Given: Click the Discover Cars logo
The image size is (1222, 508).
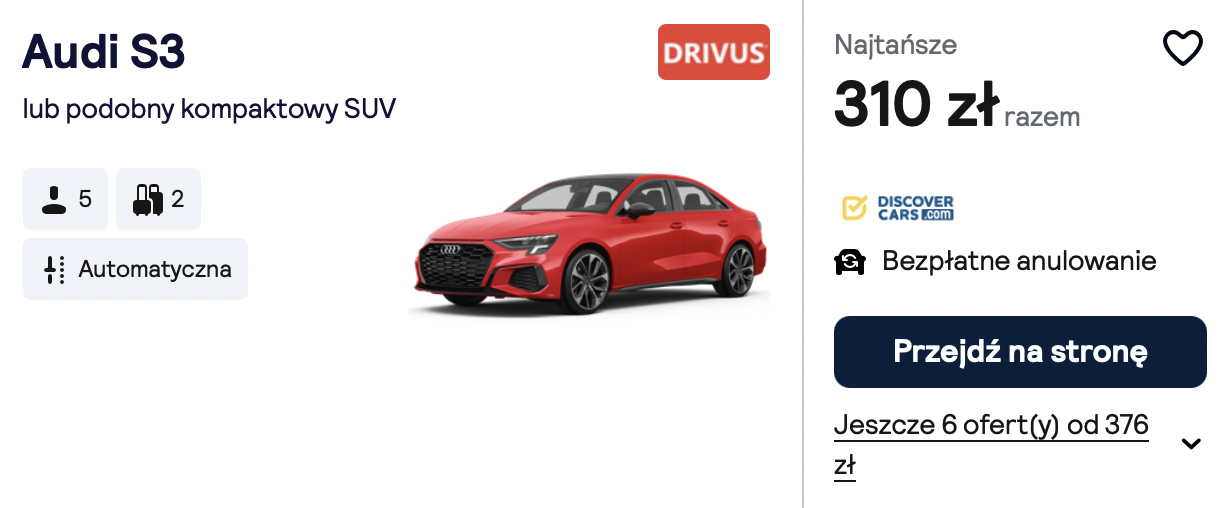Looking at the screenshot, I should coord(898,208).
